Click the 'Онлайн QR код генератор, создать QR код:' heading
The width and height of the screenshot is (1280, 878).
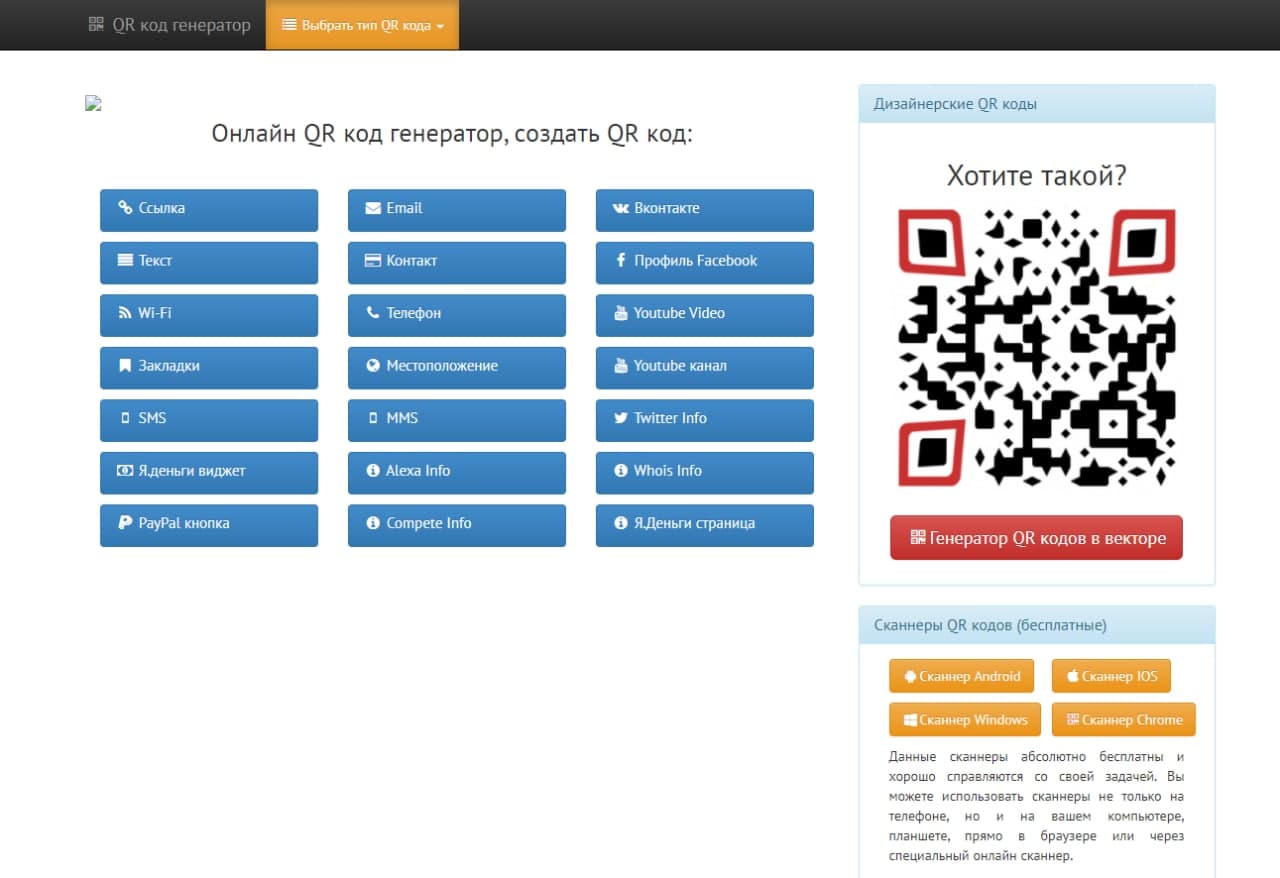452,134
